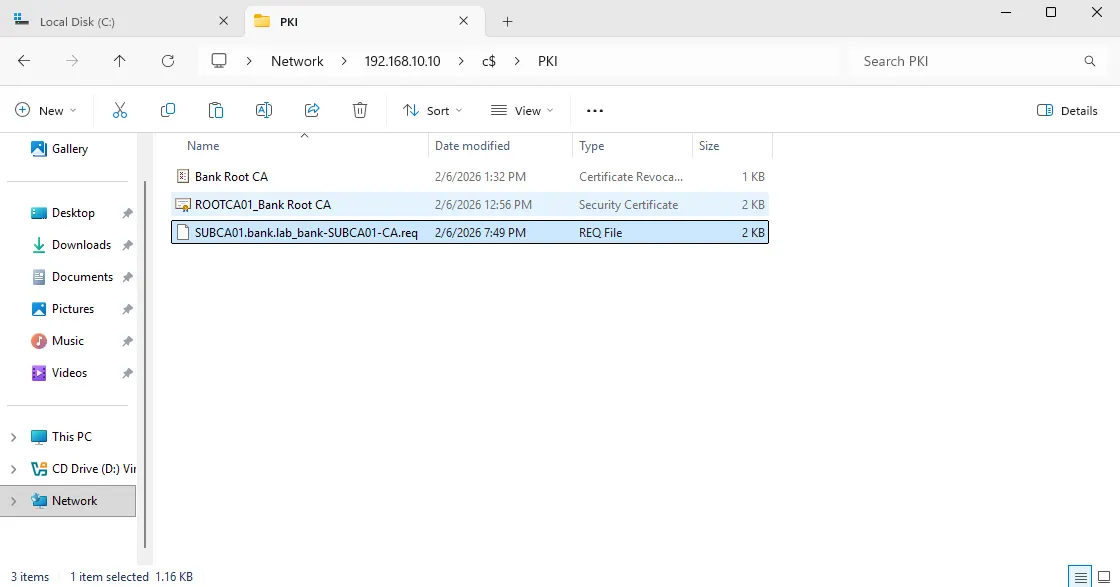Select SUBCA01.bank.lab_bank-SUBCA01-CA.req file name

click(x=306, y=232)
